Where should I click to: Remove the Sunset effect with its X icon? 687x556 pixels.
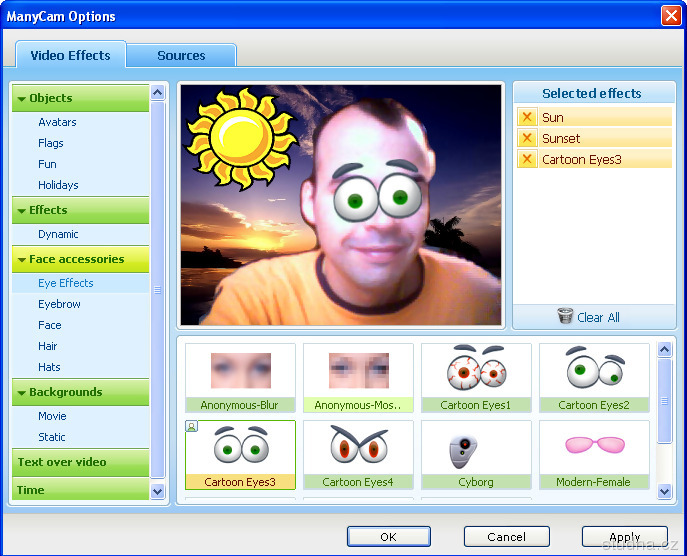tap(527, 138)
